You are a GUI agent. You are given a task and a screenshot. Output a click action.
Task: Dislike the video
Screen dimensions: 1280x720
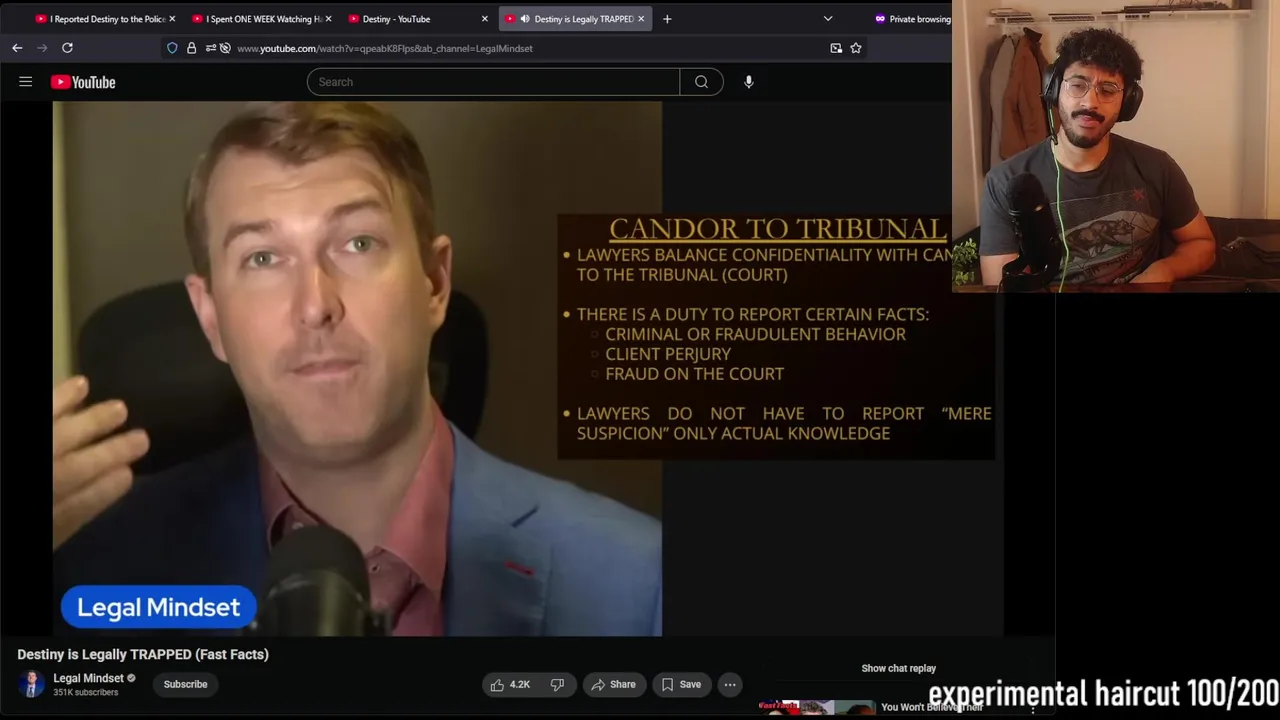tap(557, 684)
